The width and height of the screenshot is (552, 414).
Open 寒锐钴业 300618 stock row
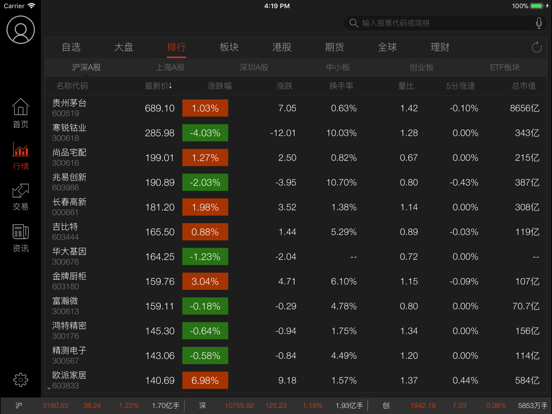296,133
